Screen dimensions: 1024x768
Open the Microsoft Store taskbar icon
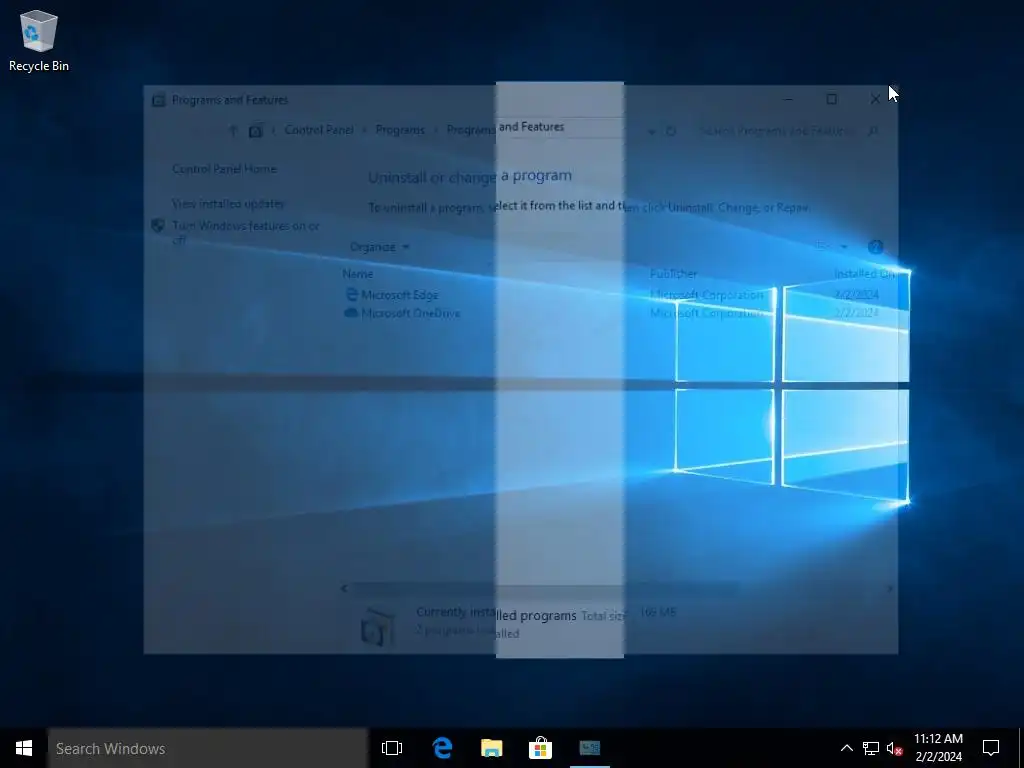(x=541, y=748)
